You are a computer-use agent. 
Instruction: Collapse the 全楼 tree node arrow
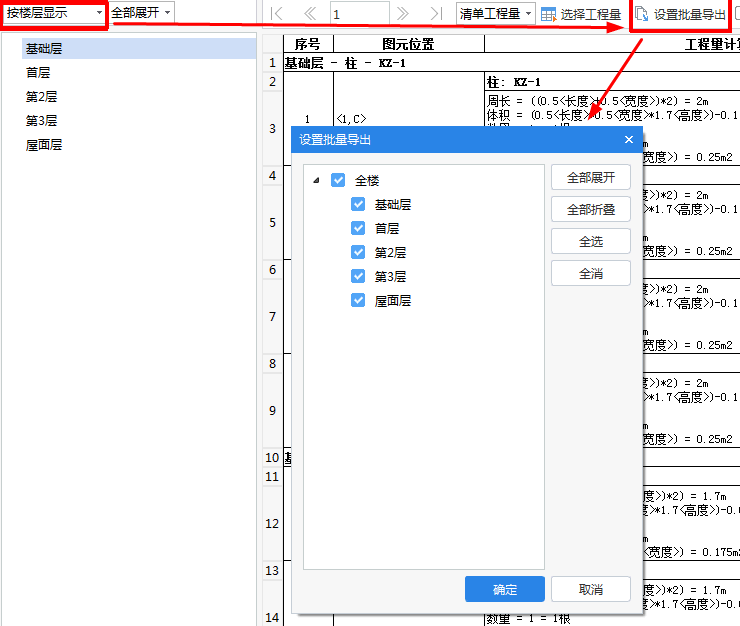[316, 181]
